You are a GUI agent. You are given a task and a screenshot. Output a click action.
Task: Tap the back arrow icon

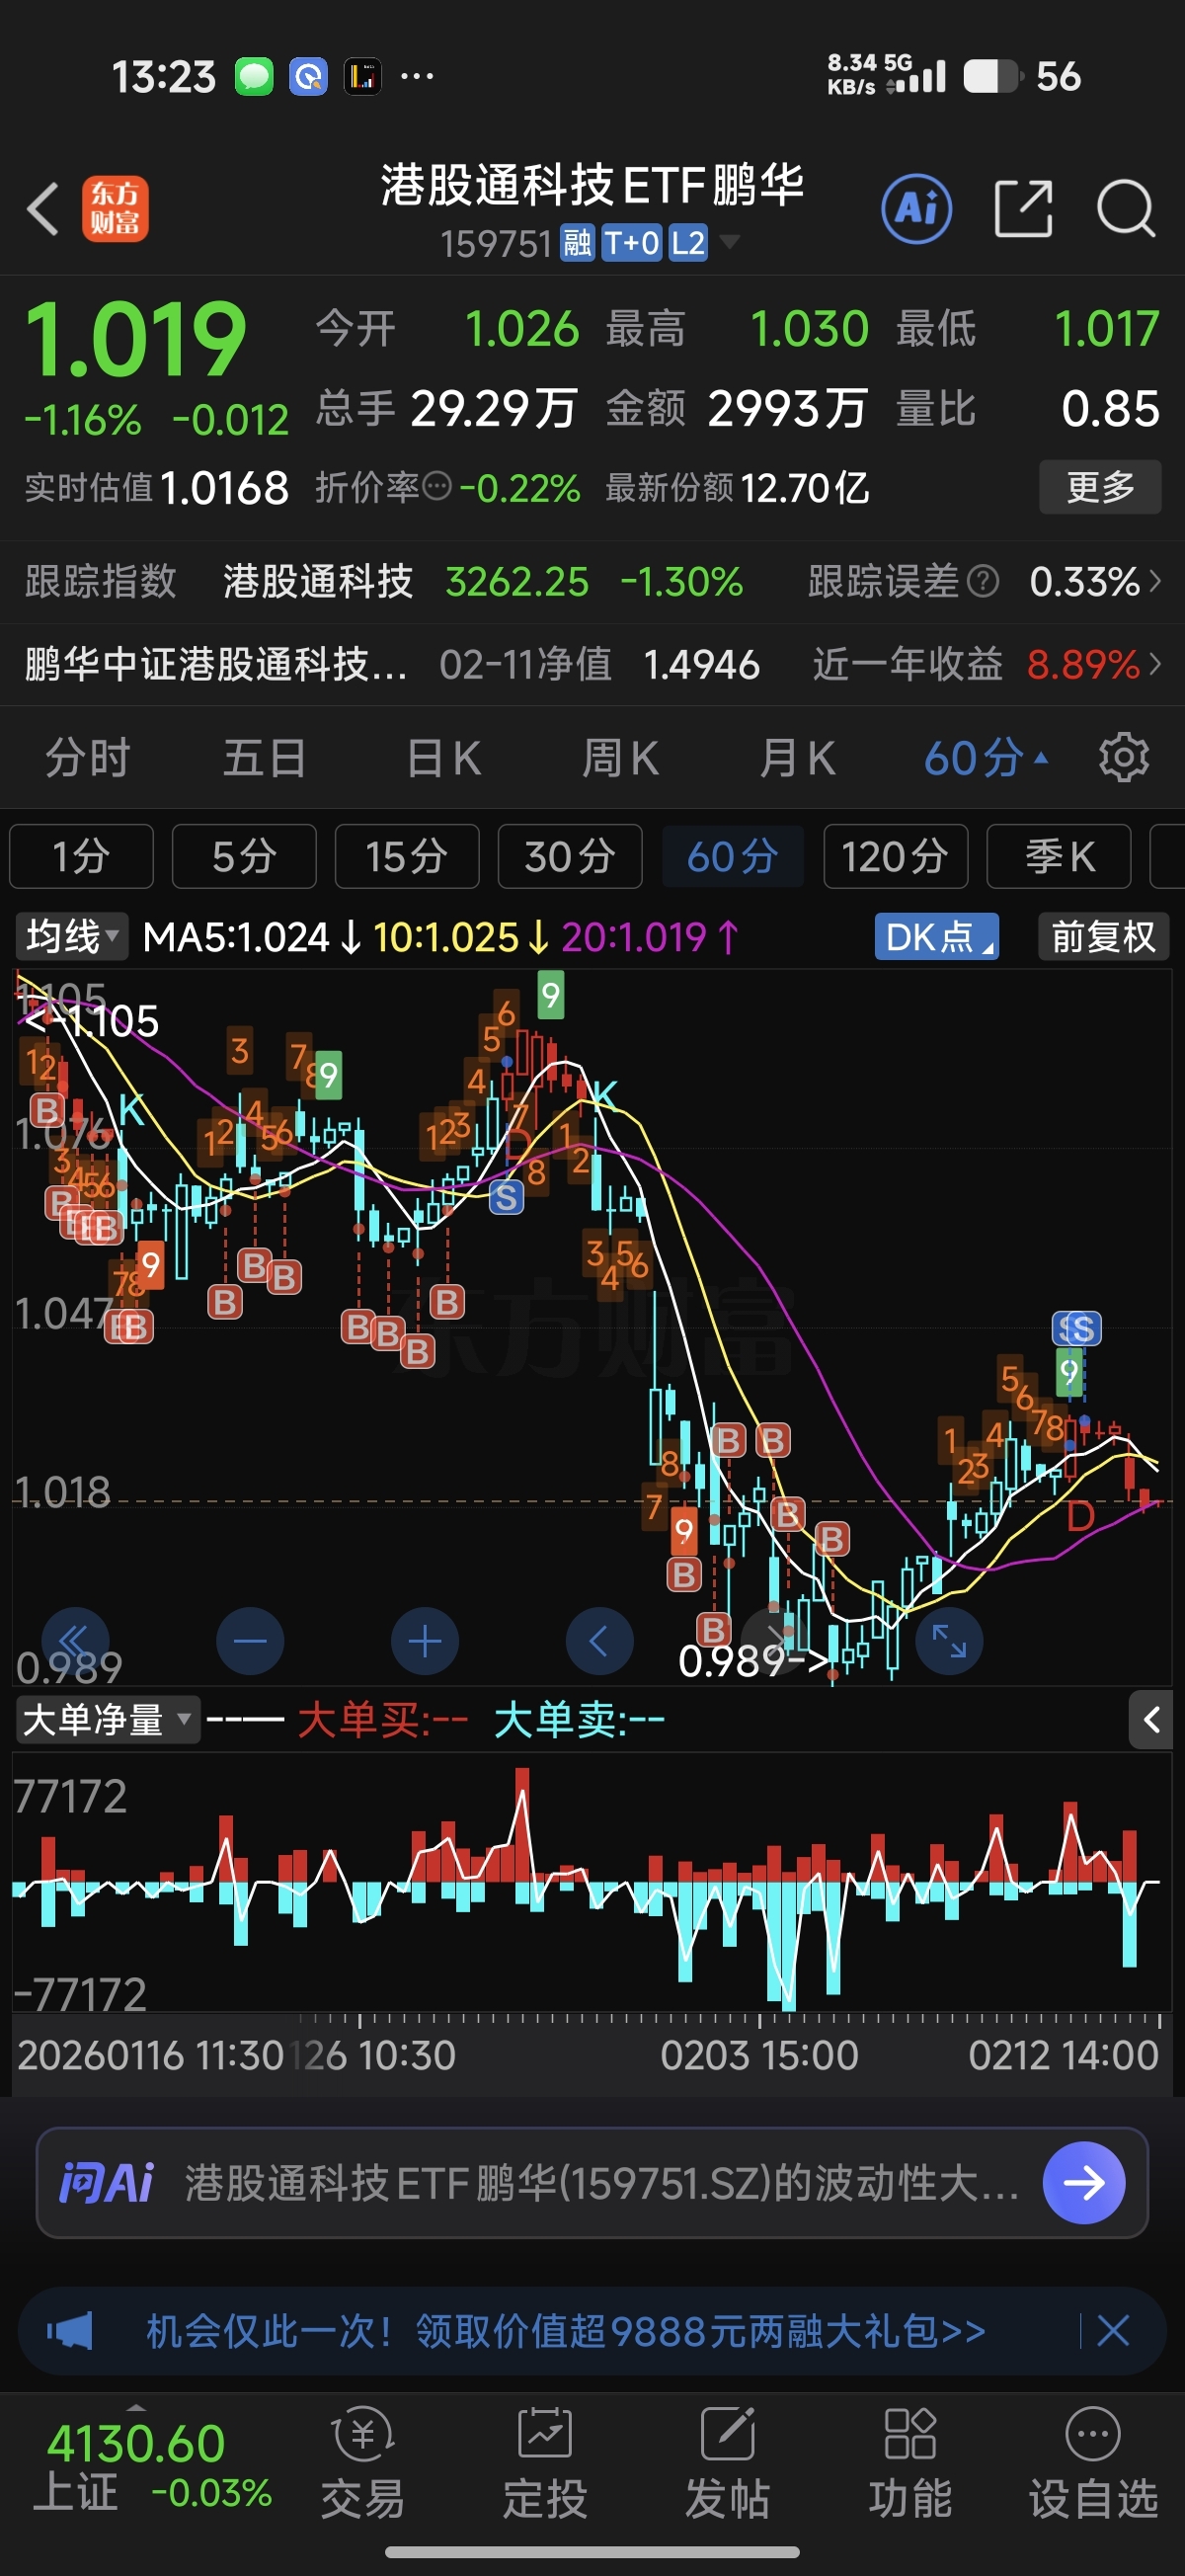[x=43, y=209]
